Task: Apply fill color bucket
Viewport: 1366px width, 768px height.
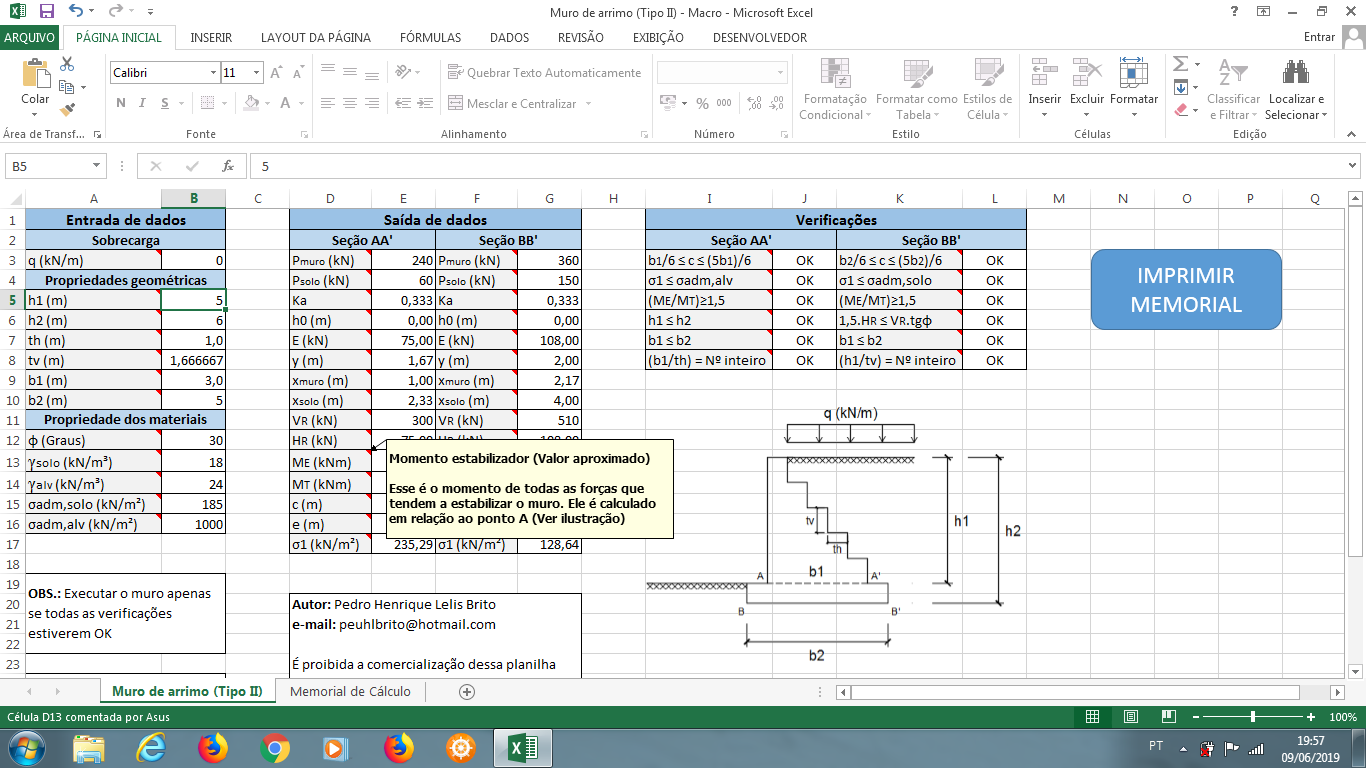Action: click(252, 103)
